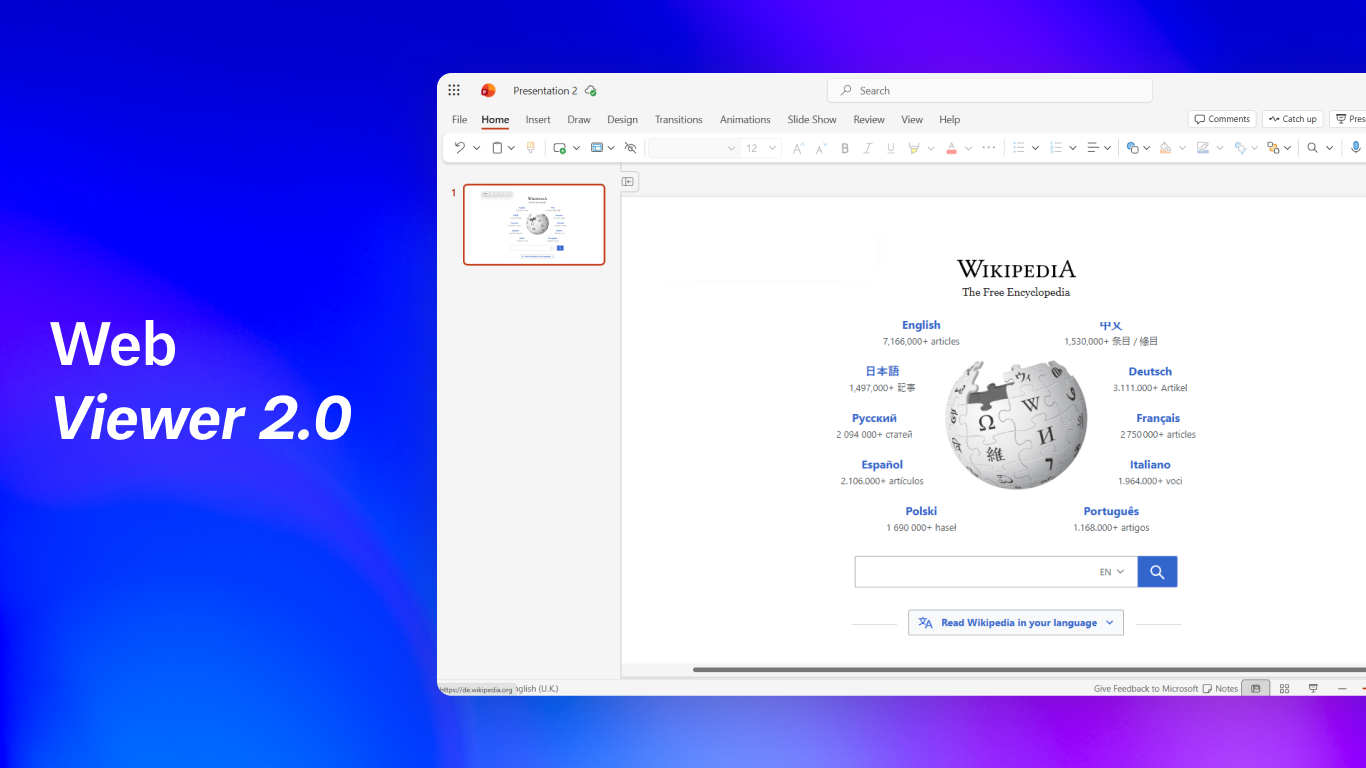Expand the Arrange dropdown arrow
Screen dimensions: 1366x768
(x=1287, y=148)
